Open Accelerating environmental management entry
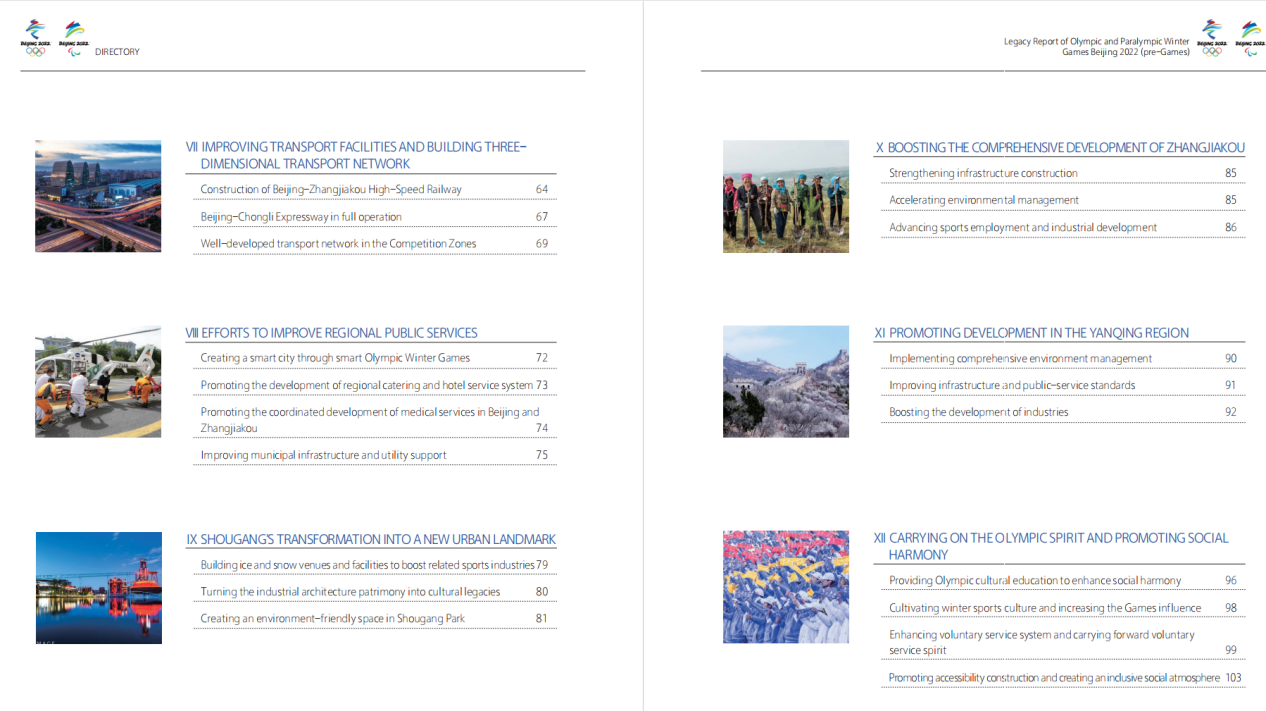This screenshot has height=711, width=1266. coord(984,200)
